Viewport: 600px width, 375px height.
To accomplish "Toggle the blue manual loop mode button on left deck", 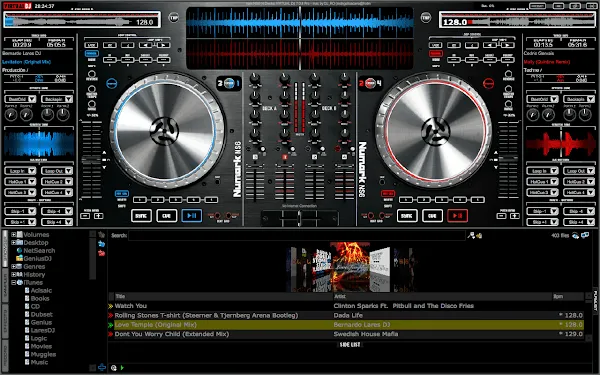I will click(x=91, y=54).
